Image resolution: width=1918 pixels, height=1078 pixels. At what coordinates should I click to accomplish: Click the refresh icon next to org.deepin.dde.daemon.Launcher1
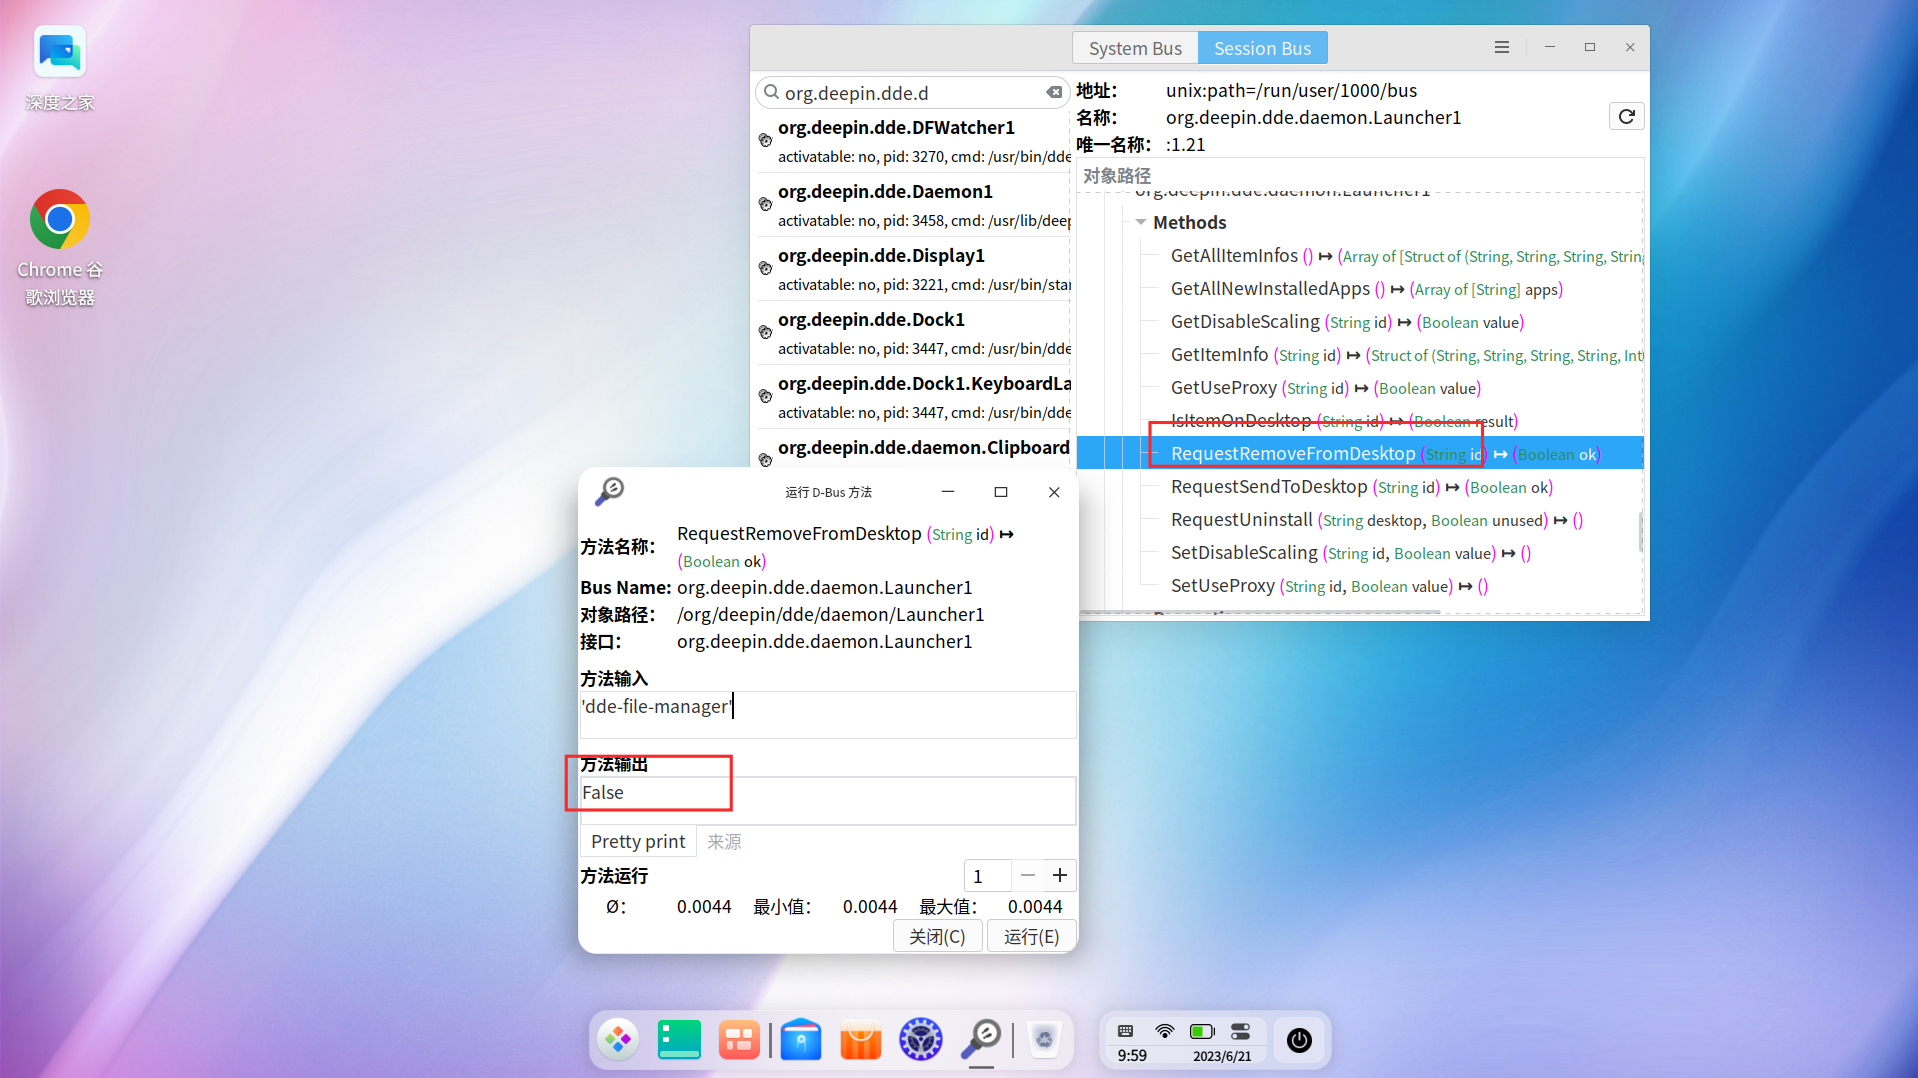[1625, 116]
